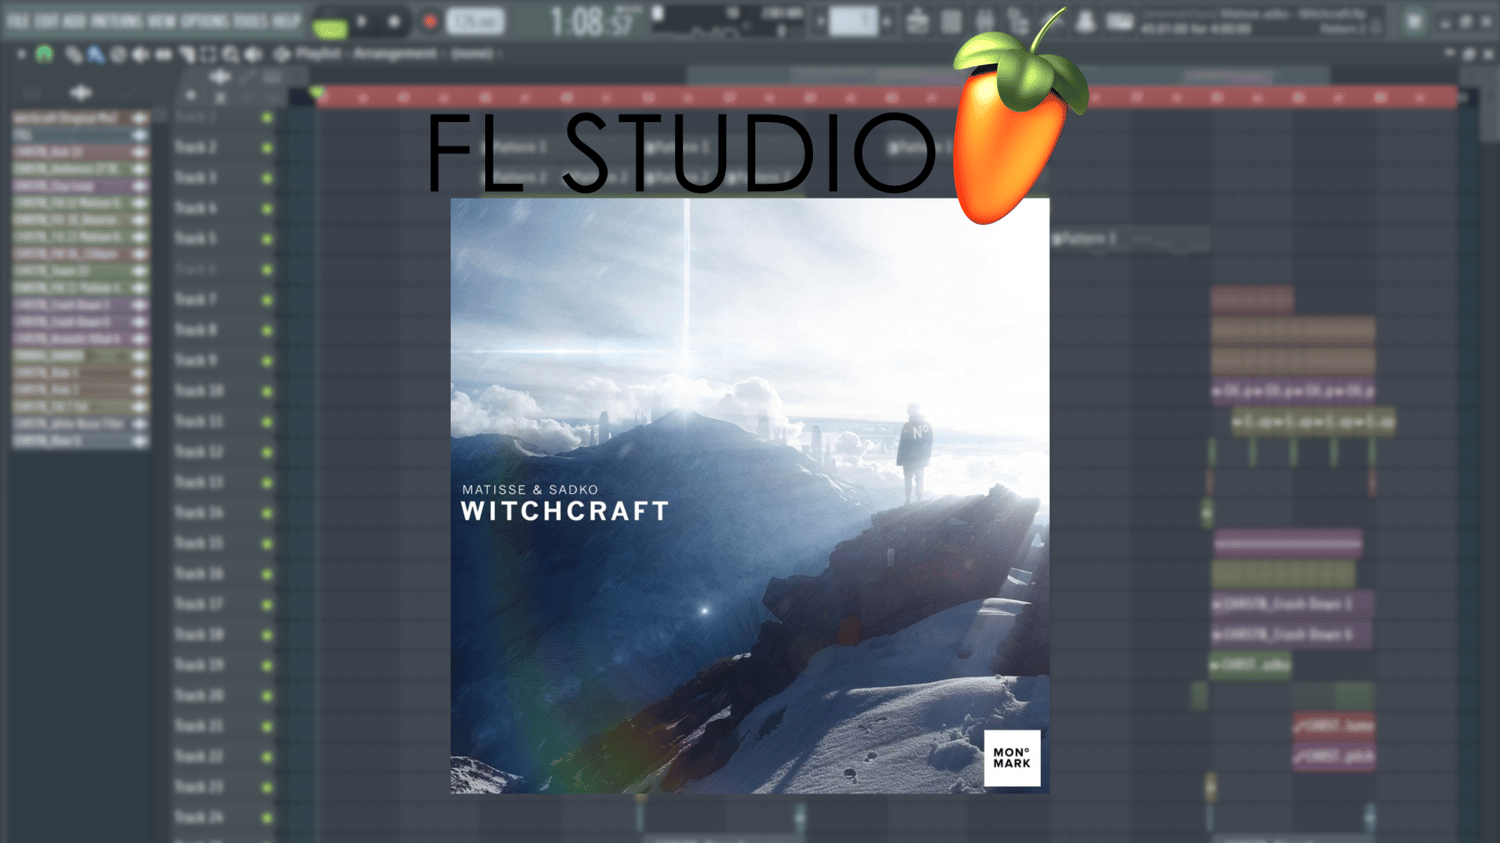Open the PATTERNS menu
Screen dimensions: 1500x843
click(118, 21)
